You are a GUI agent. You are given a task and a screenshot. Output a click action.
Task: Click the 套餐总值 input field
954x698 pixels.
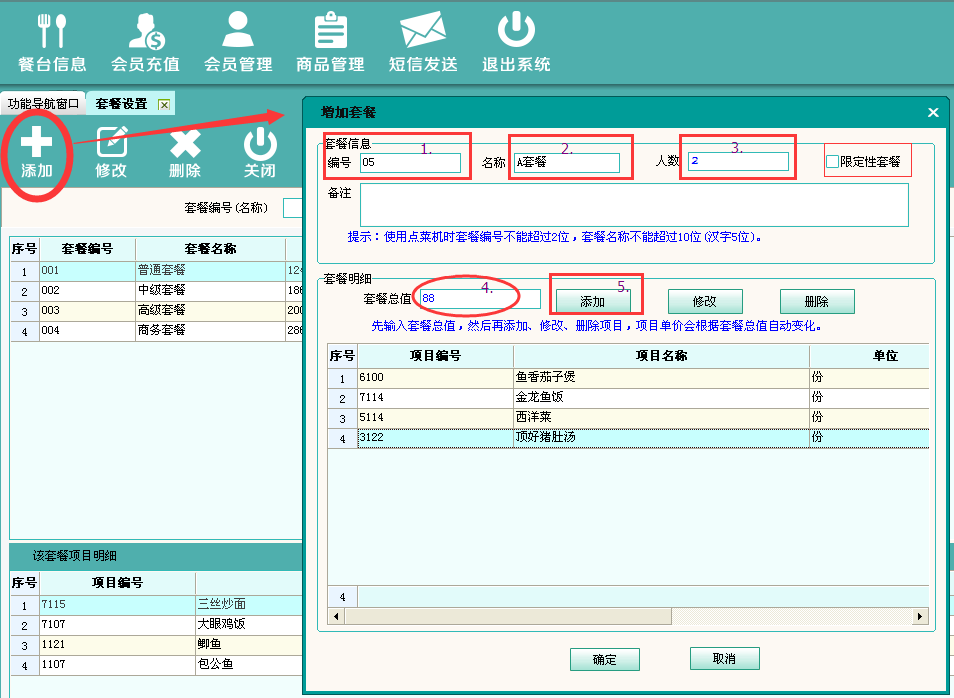point(480,299)
